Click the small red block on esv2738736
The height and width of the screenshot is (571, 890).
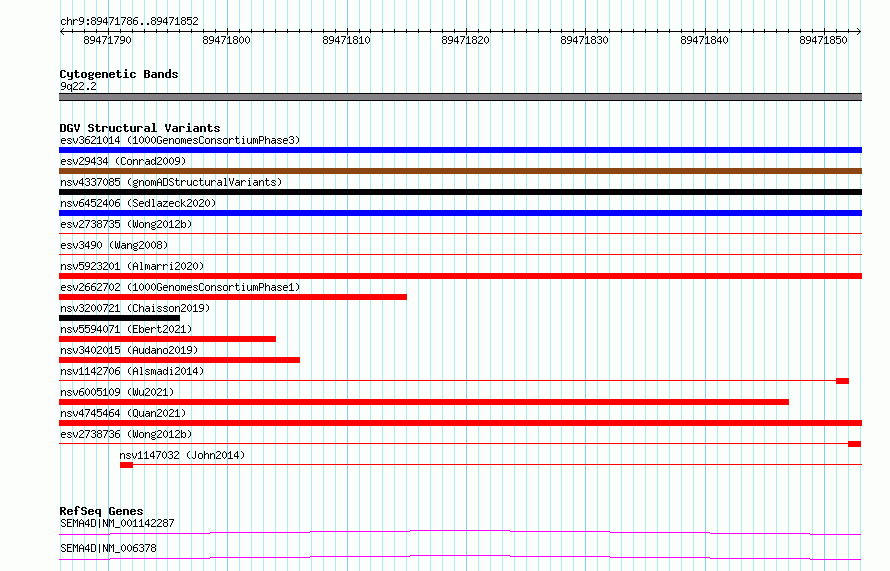854,444
